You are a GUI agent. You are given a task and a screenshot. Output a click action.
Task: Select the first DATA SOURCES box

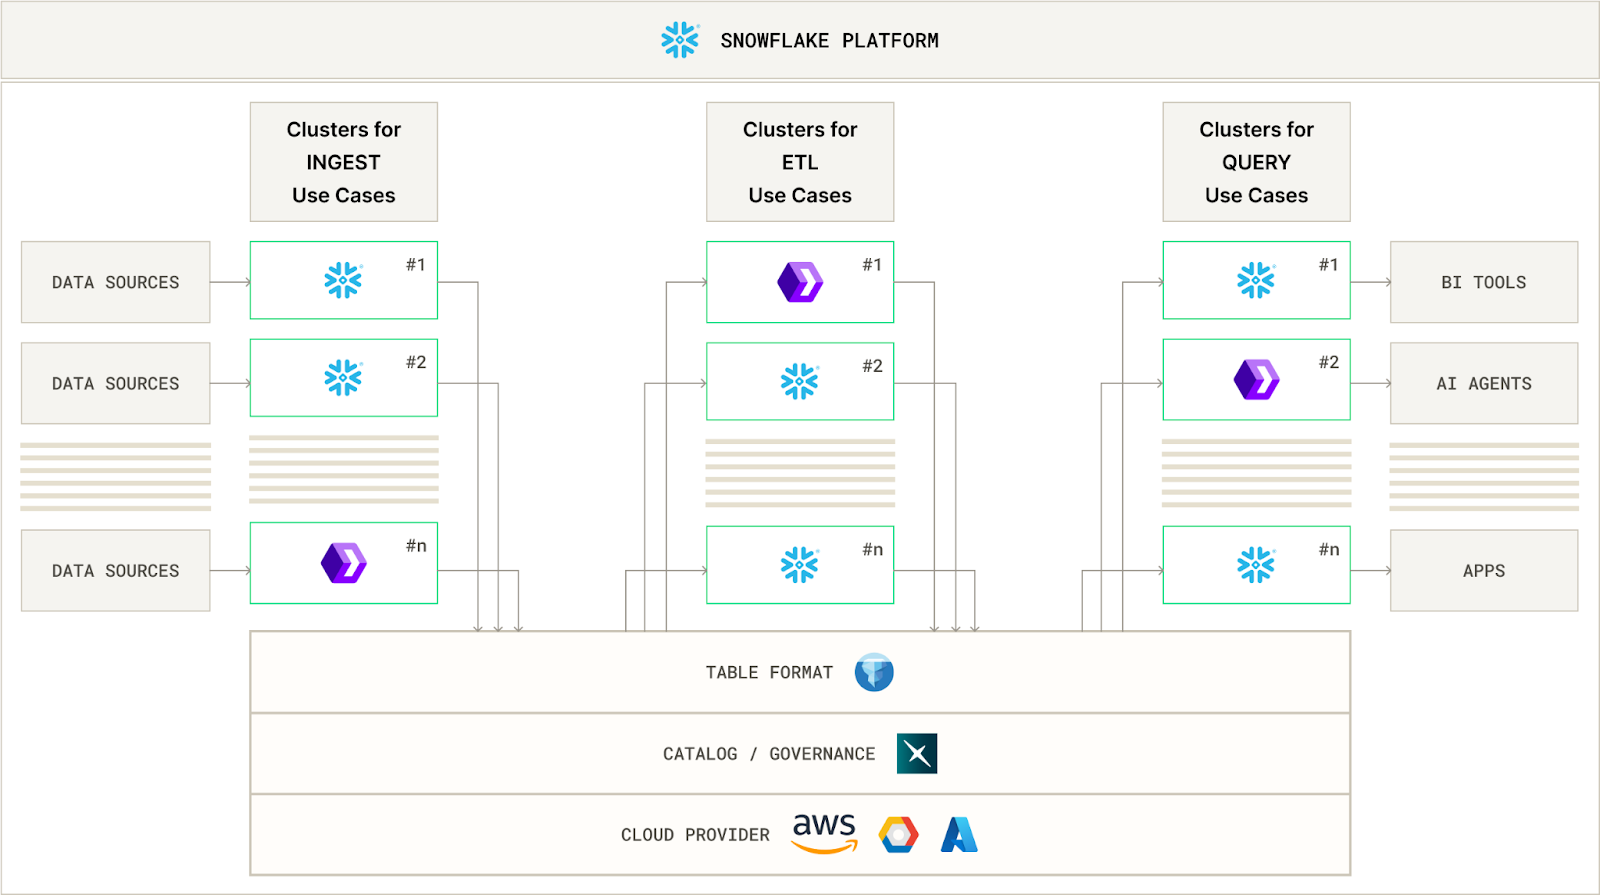click(116, 282)
